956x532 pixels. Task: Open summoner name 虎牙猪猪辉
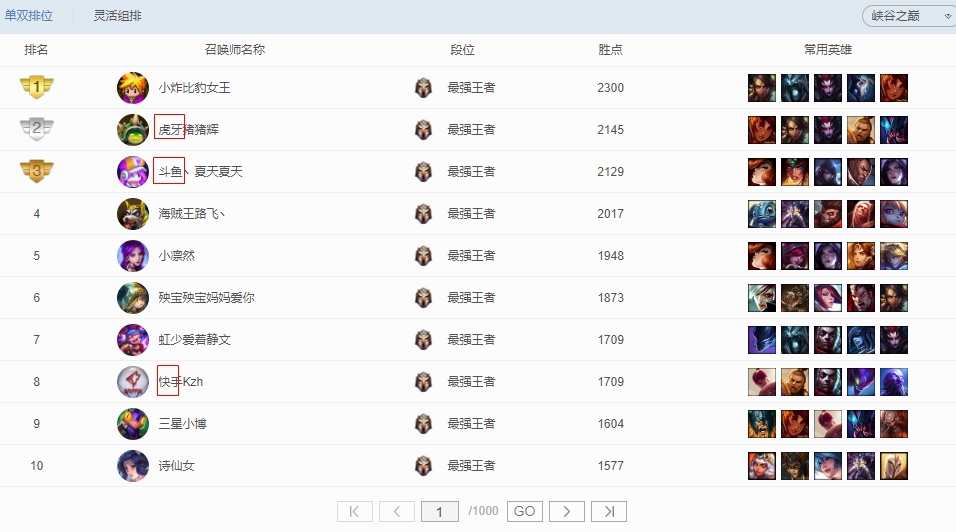(x=188, y=130)
